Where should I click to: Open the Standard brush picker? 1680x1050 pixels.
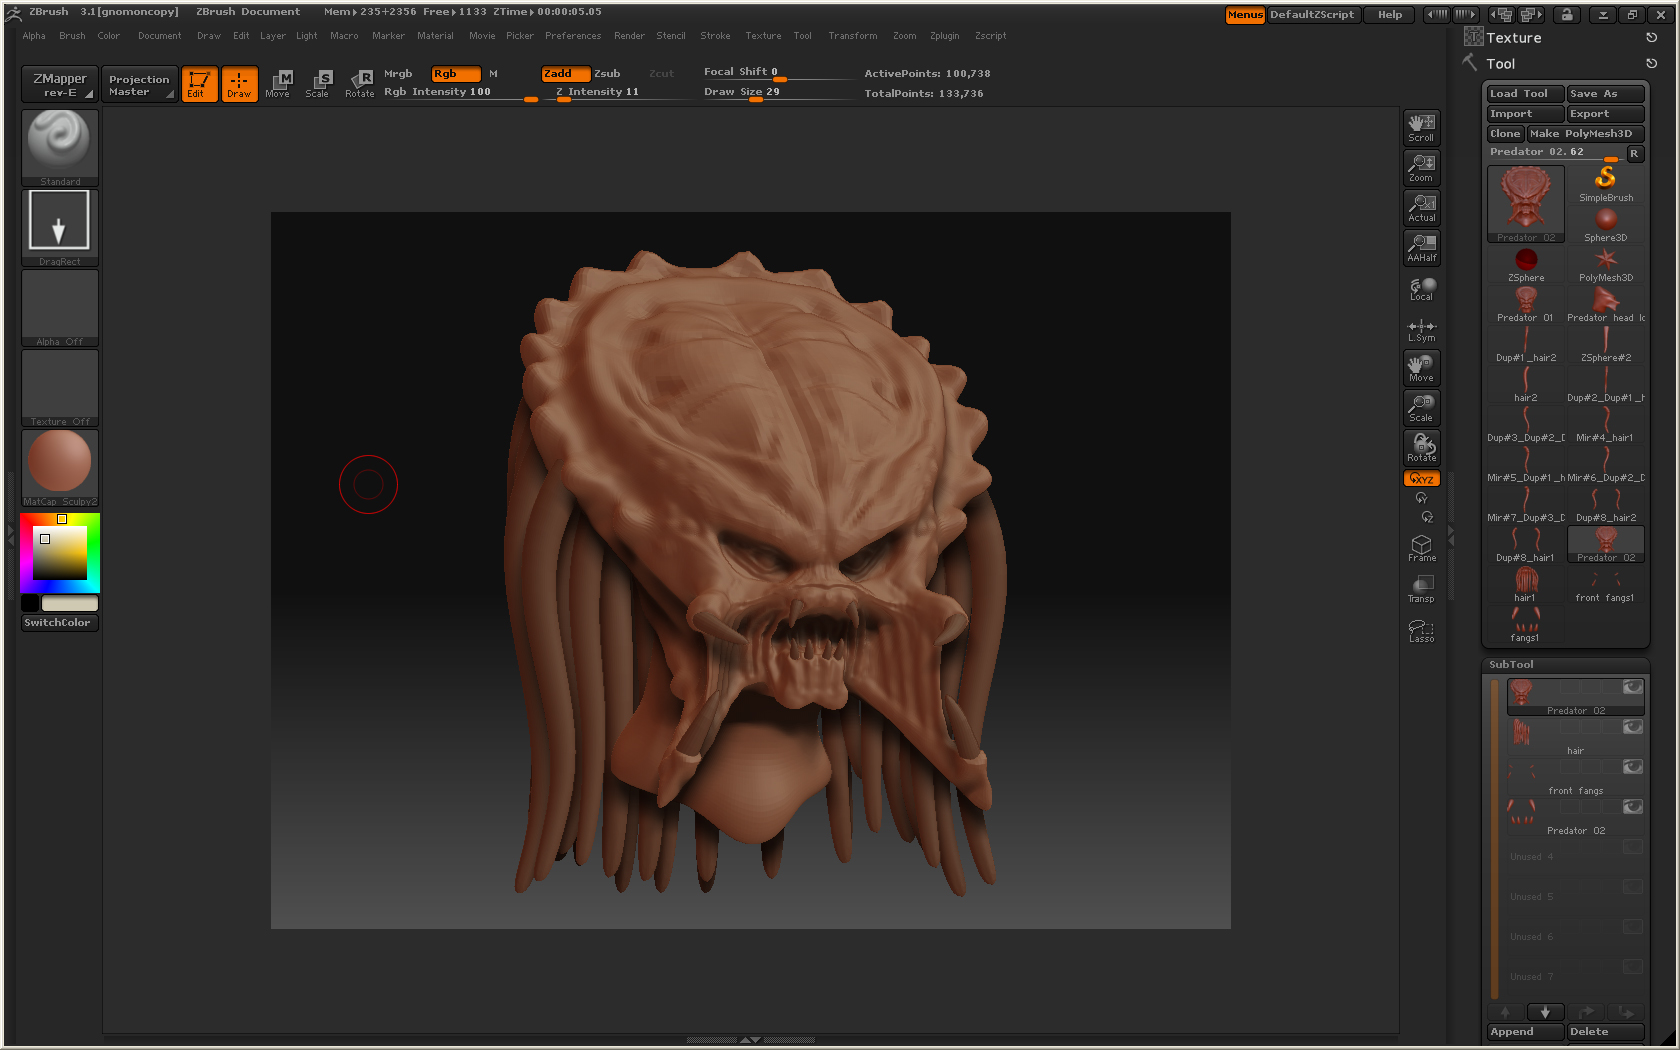(60, 146)
